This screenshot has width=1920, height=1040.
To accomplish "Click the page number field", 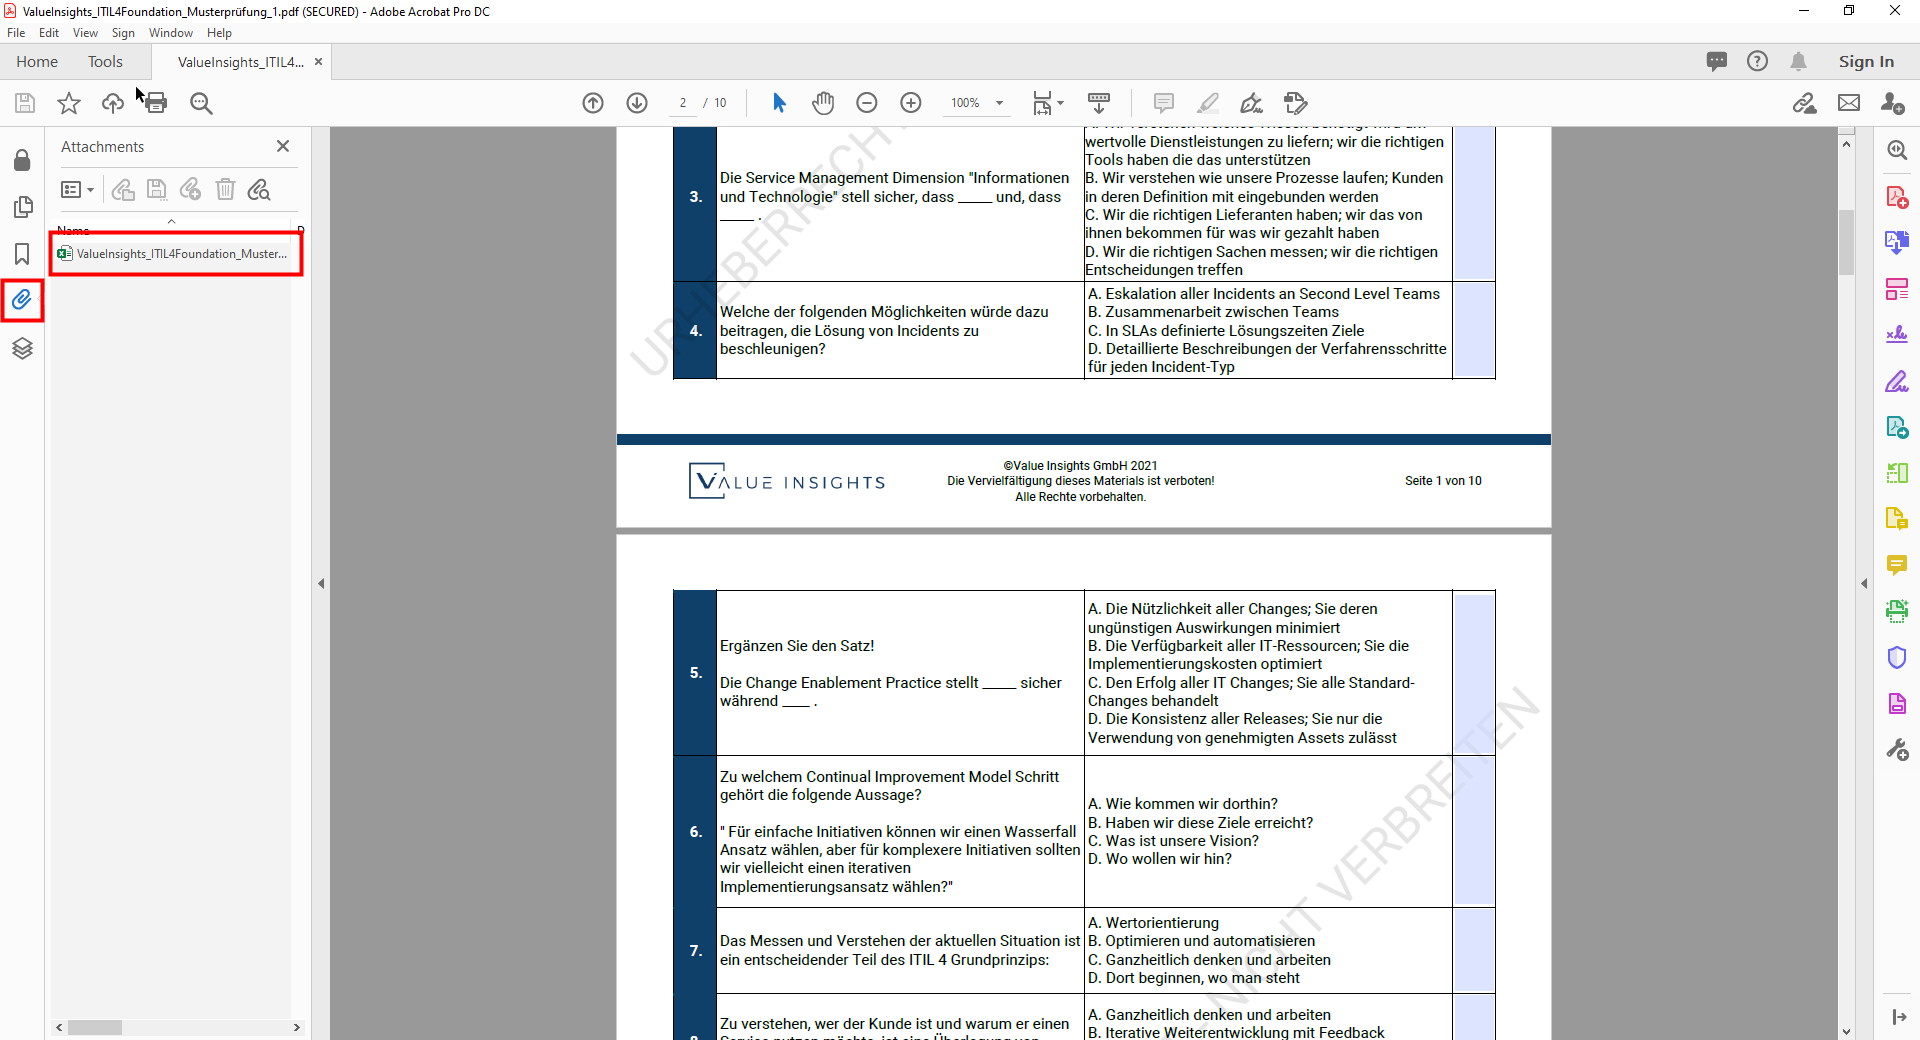I will (683, 103).
